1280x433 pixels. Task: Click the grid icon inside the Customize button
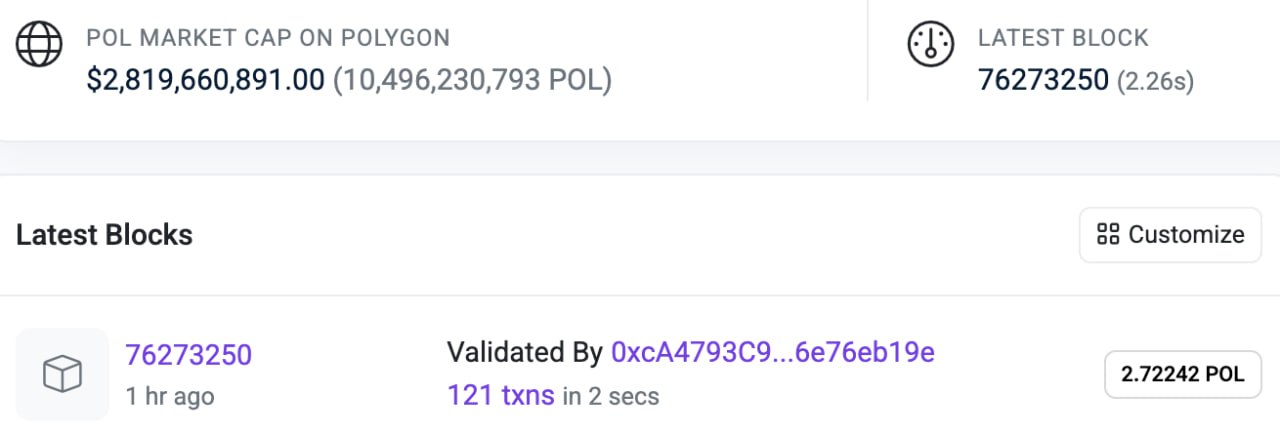[1107, 235]
